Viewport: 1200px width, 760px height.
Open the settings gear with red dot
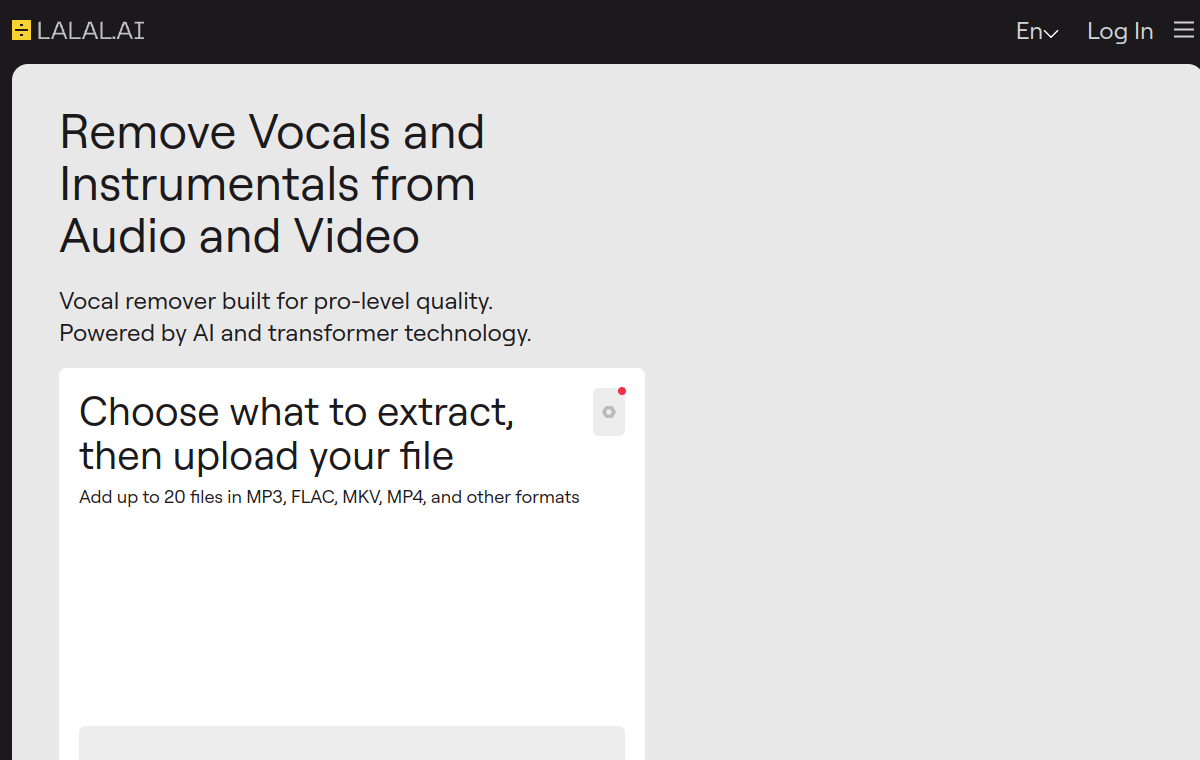coord(609,412)
